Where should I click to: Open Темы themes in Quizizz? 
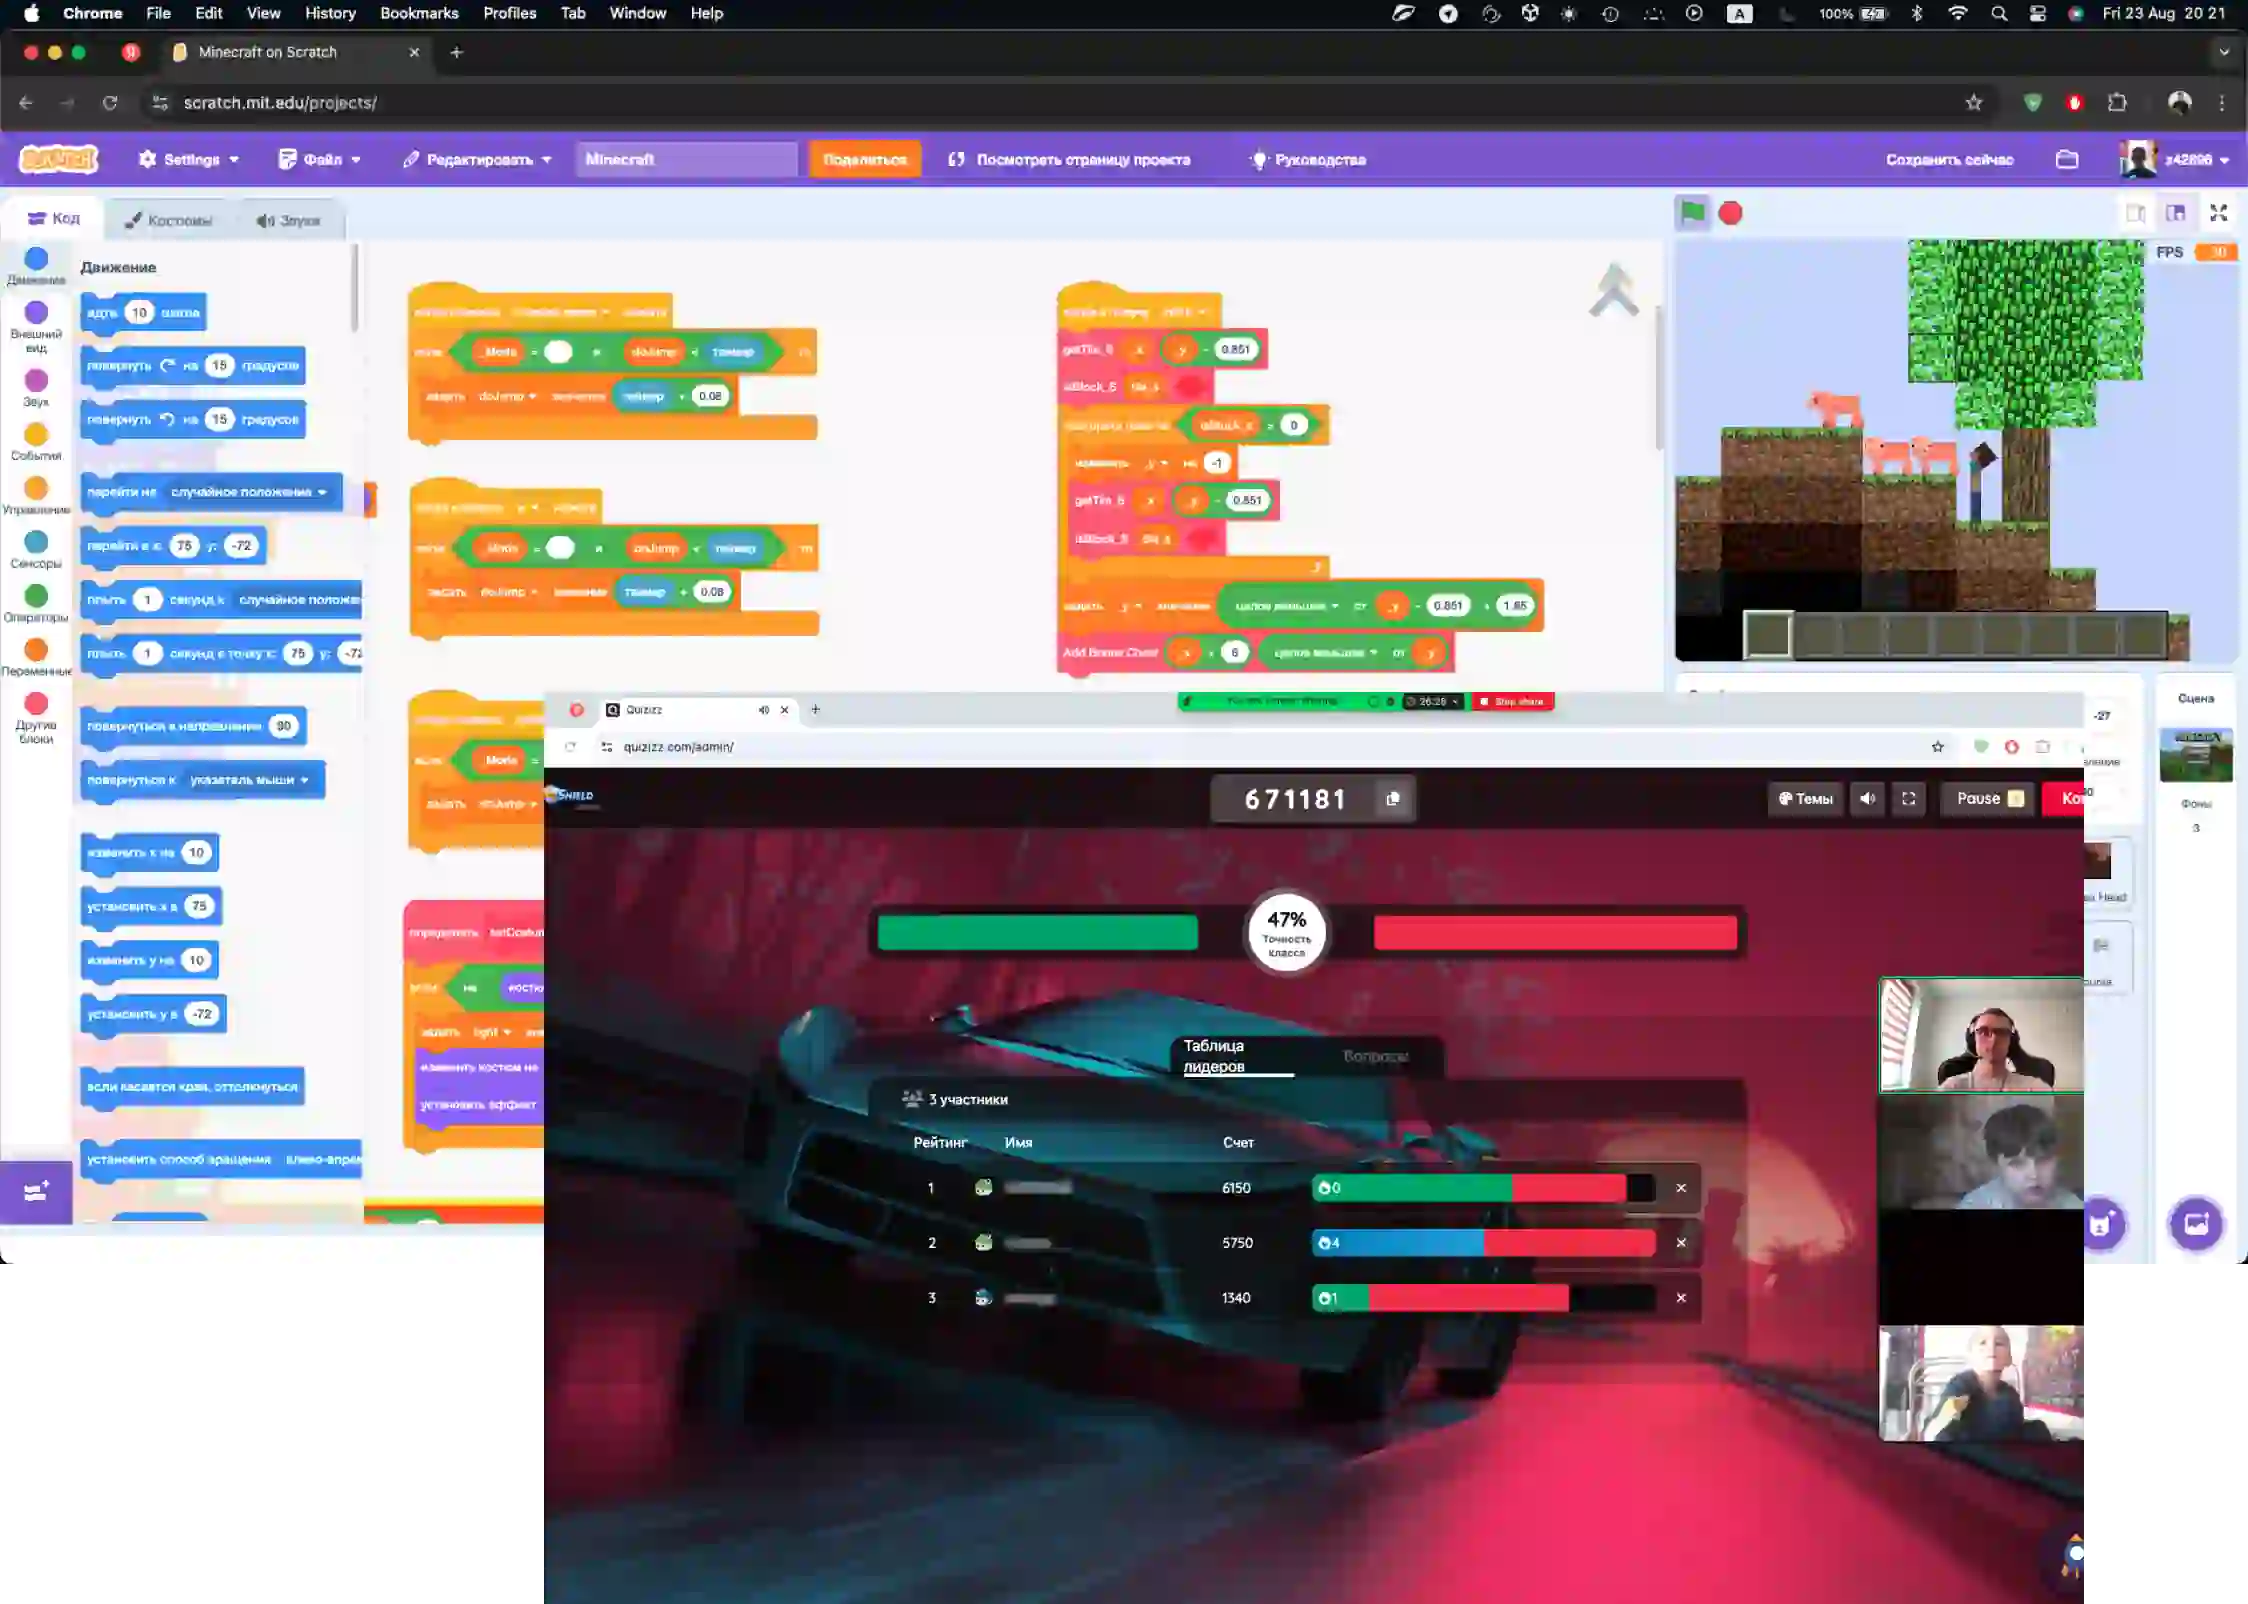pos(1805,798)
